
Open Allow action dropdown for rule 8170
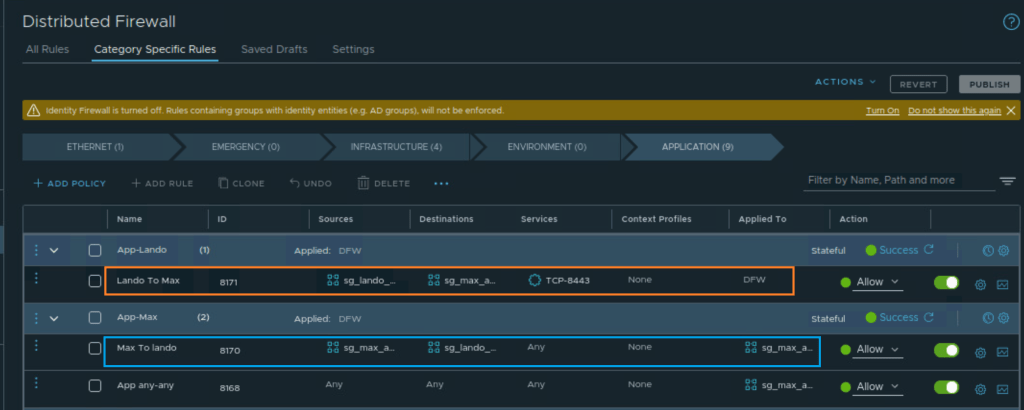[x=878, y=350]
